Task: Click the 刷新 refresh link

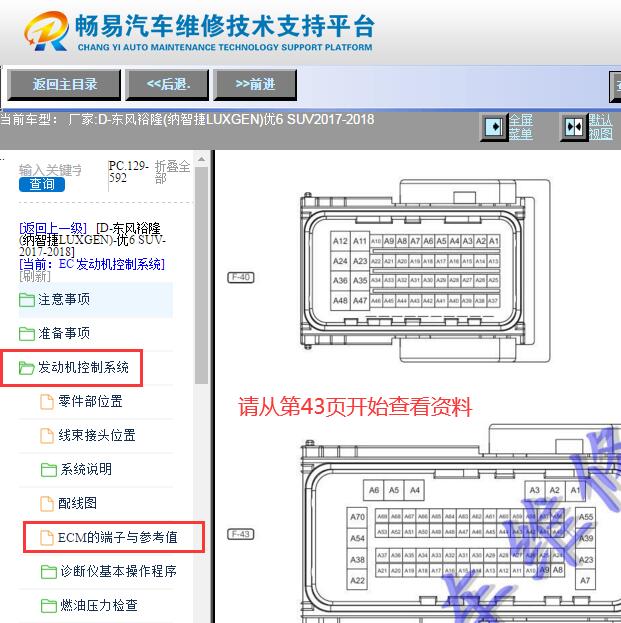Action: point(35,276)
